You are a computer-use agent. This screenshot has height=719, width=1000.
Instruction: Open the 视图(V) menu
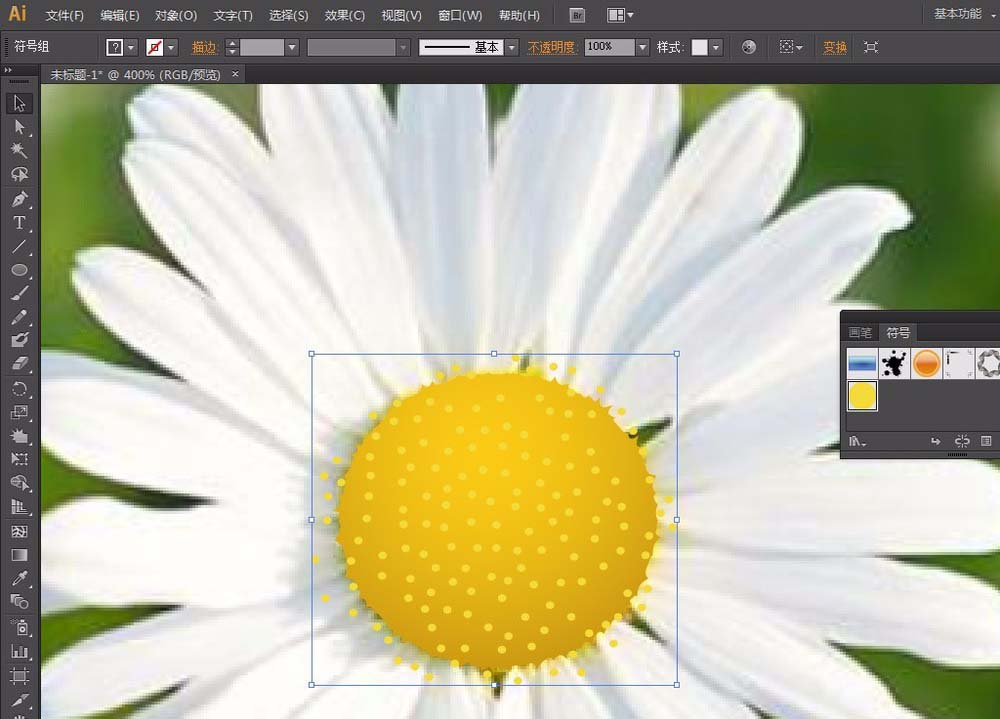(401, 15)
